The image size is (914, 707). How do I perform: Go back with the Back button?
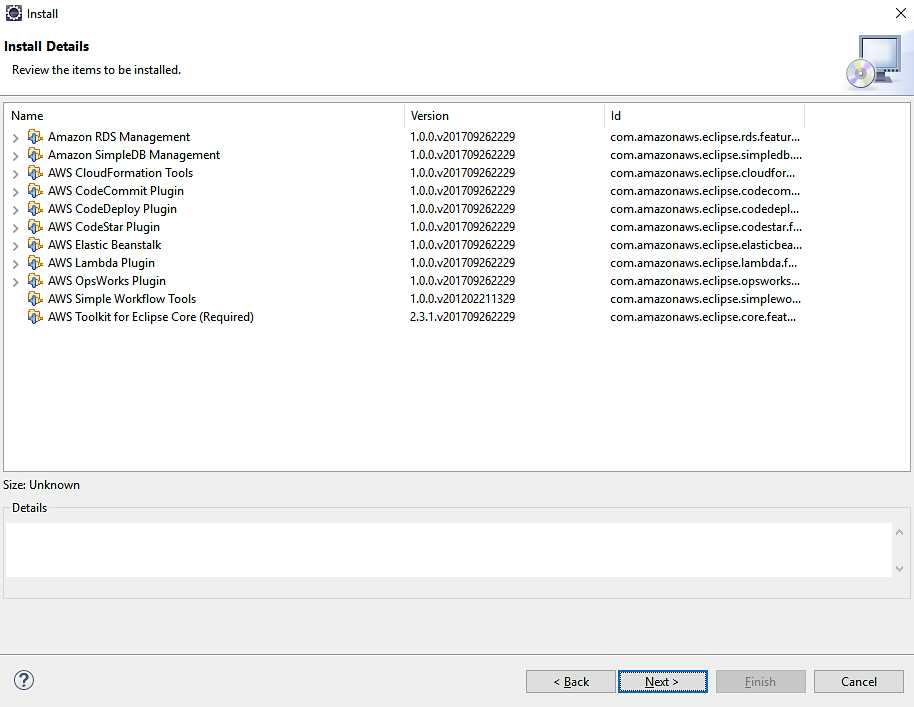point(571,681)
